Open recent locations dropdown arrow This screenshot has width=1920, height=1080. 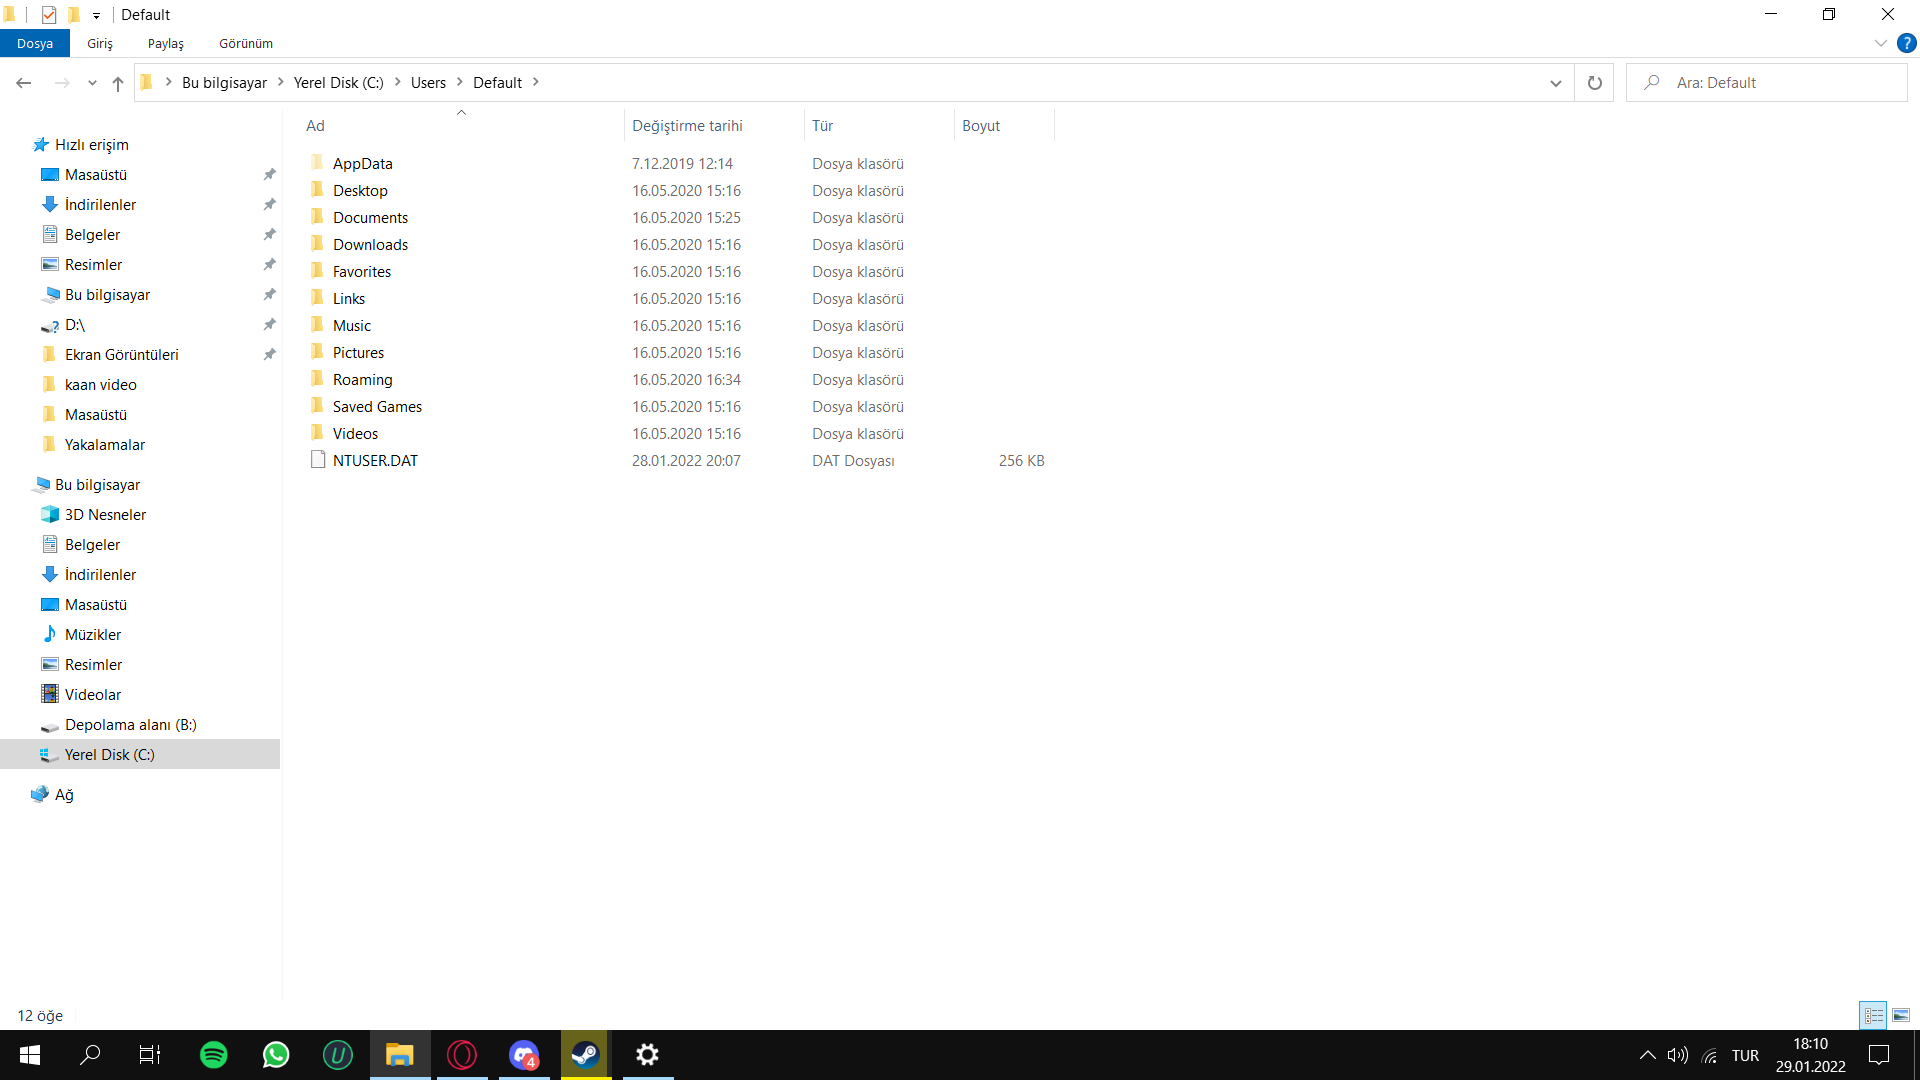[92, 83]
